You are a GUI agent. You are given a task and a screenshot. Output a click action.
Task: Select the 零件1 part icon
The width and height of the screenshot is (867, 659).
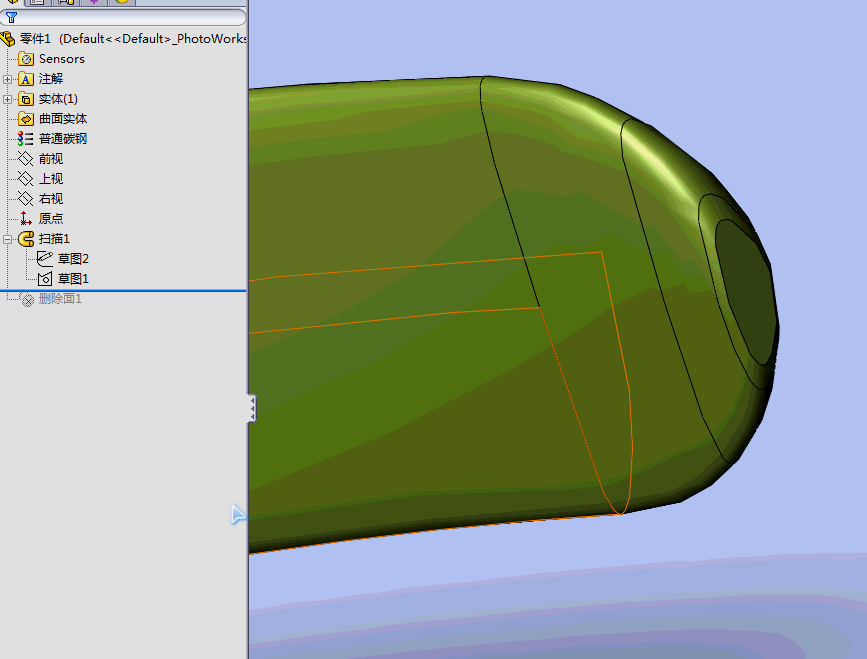coord(8,39)
